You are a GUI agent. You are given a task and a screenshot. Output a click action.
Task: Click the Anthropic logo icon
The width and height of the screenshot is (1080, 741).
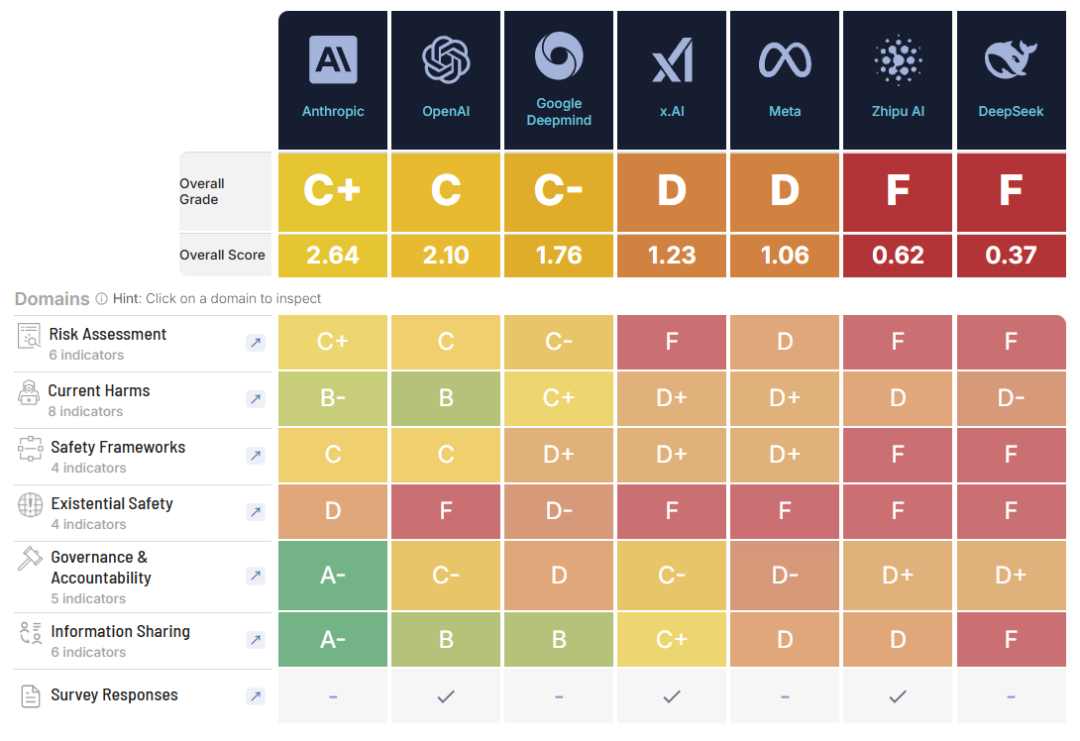[x=333, y=60]
